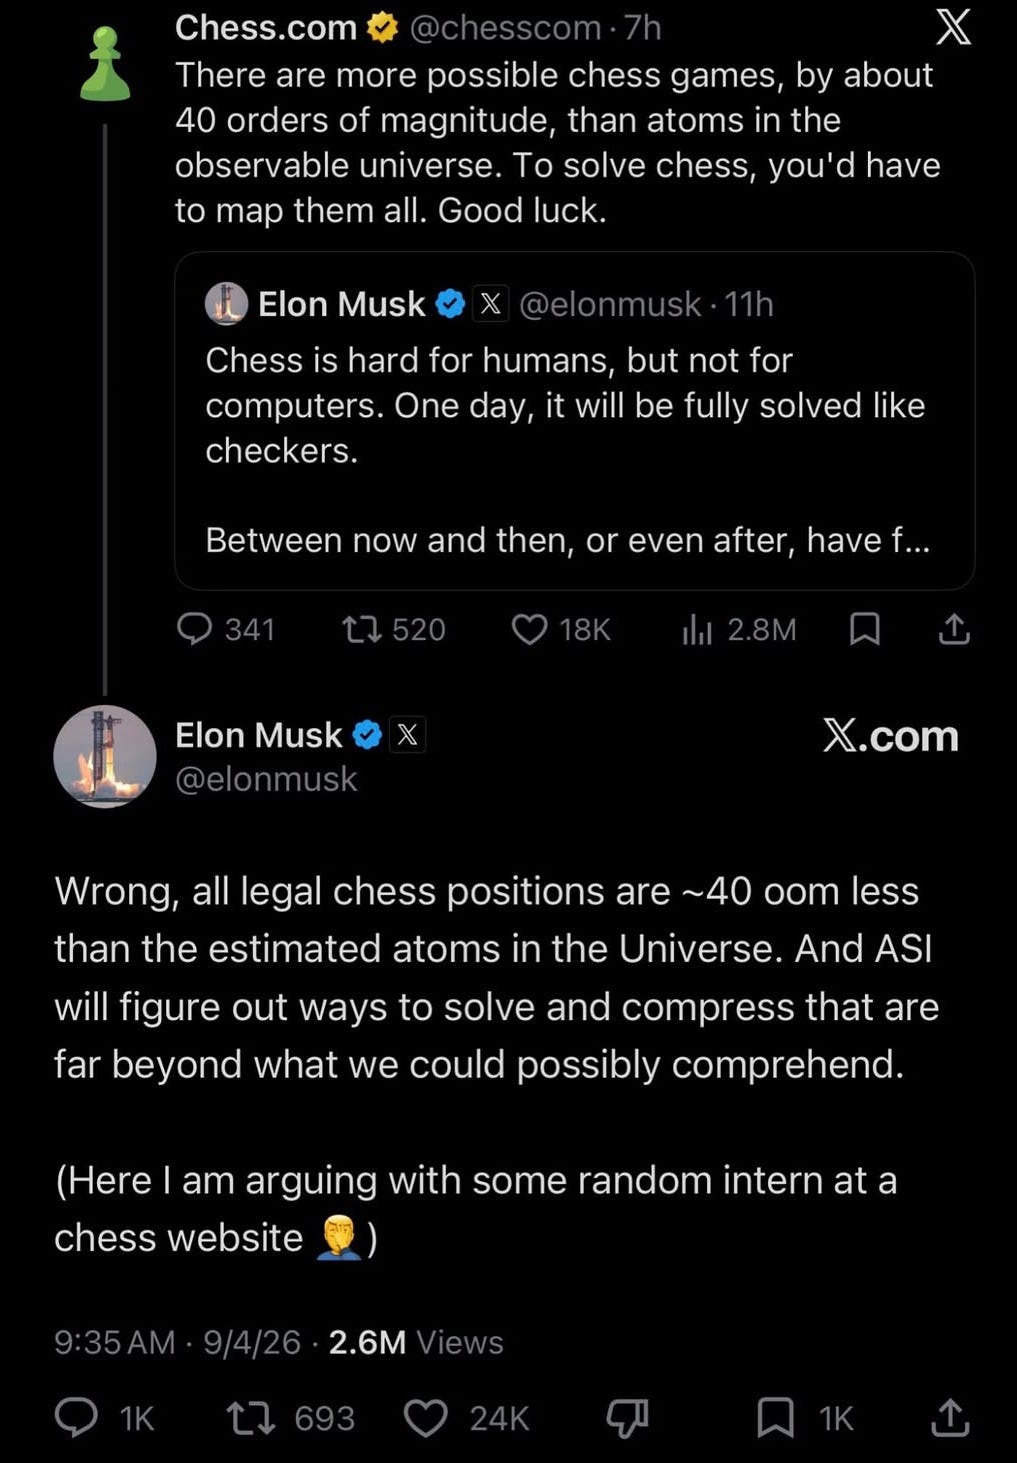Screen dimensions: 1017x1463
Task: Open Elon Musk's rocket profile picture
Action: tap(105, 757)
